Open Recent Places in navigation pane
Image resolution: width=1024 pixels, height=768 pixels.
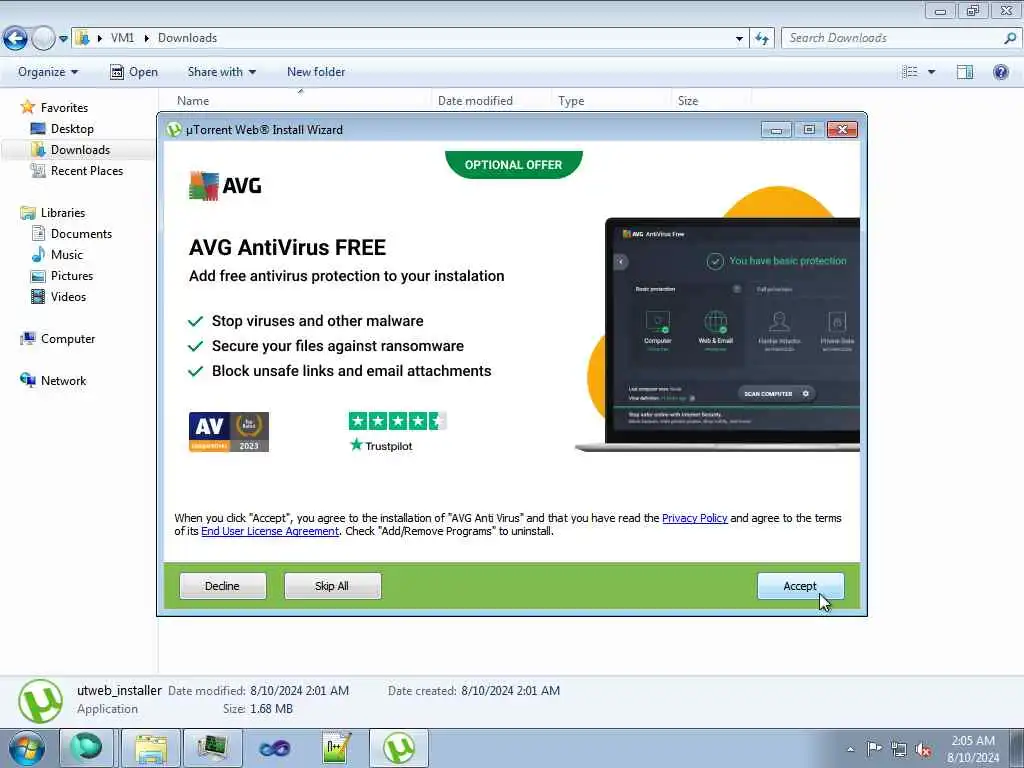77,170
